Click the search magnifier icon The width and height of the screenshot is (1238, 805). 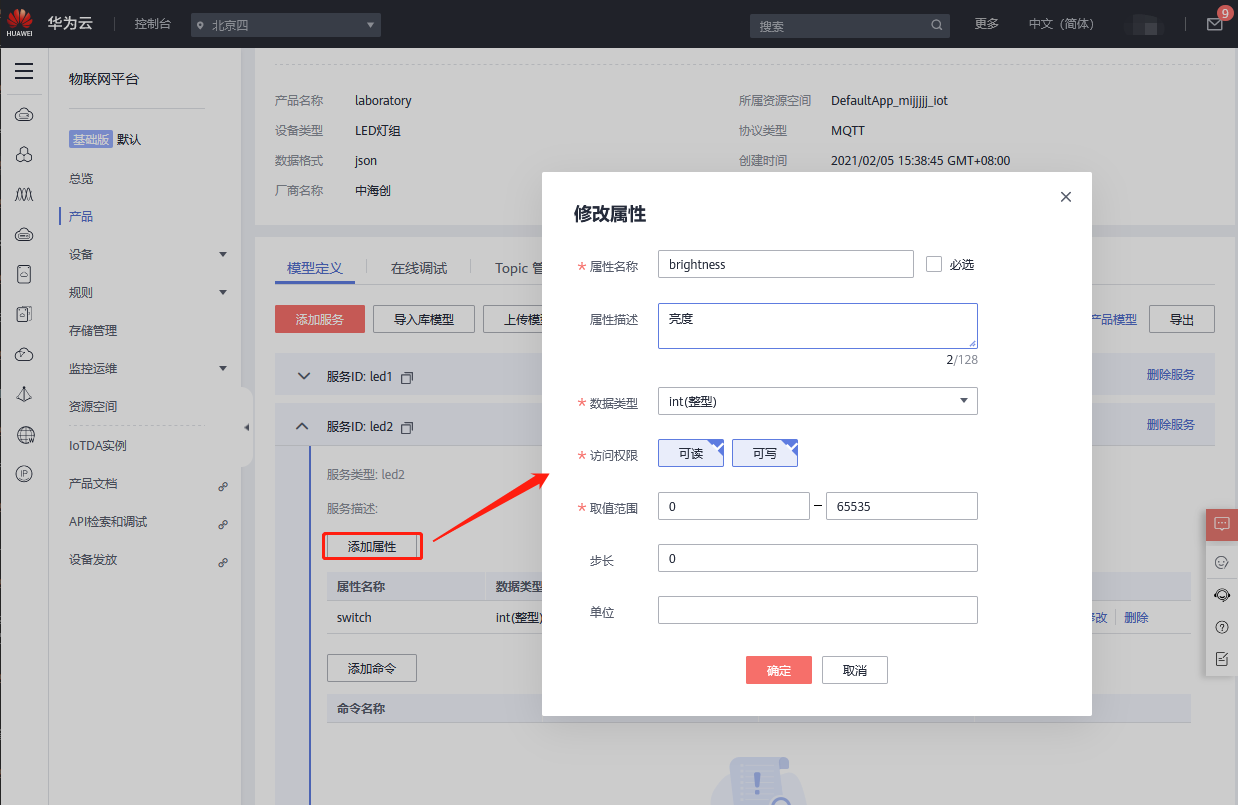(x=937, y=25)
